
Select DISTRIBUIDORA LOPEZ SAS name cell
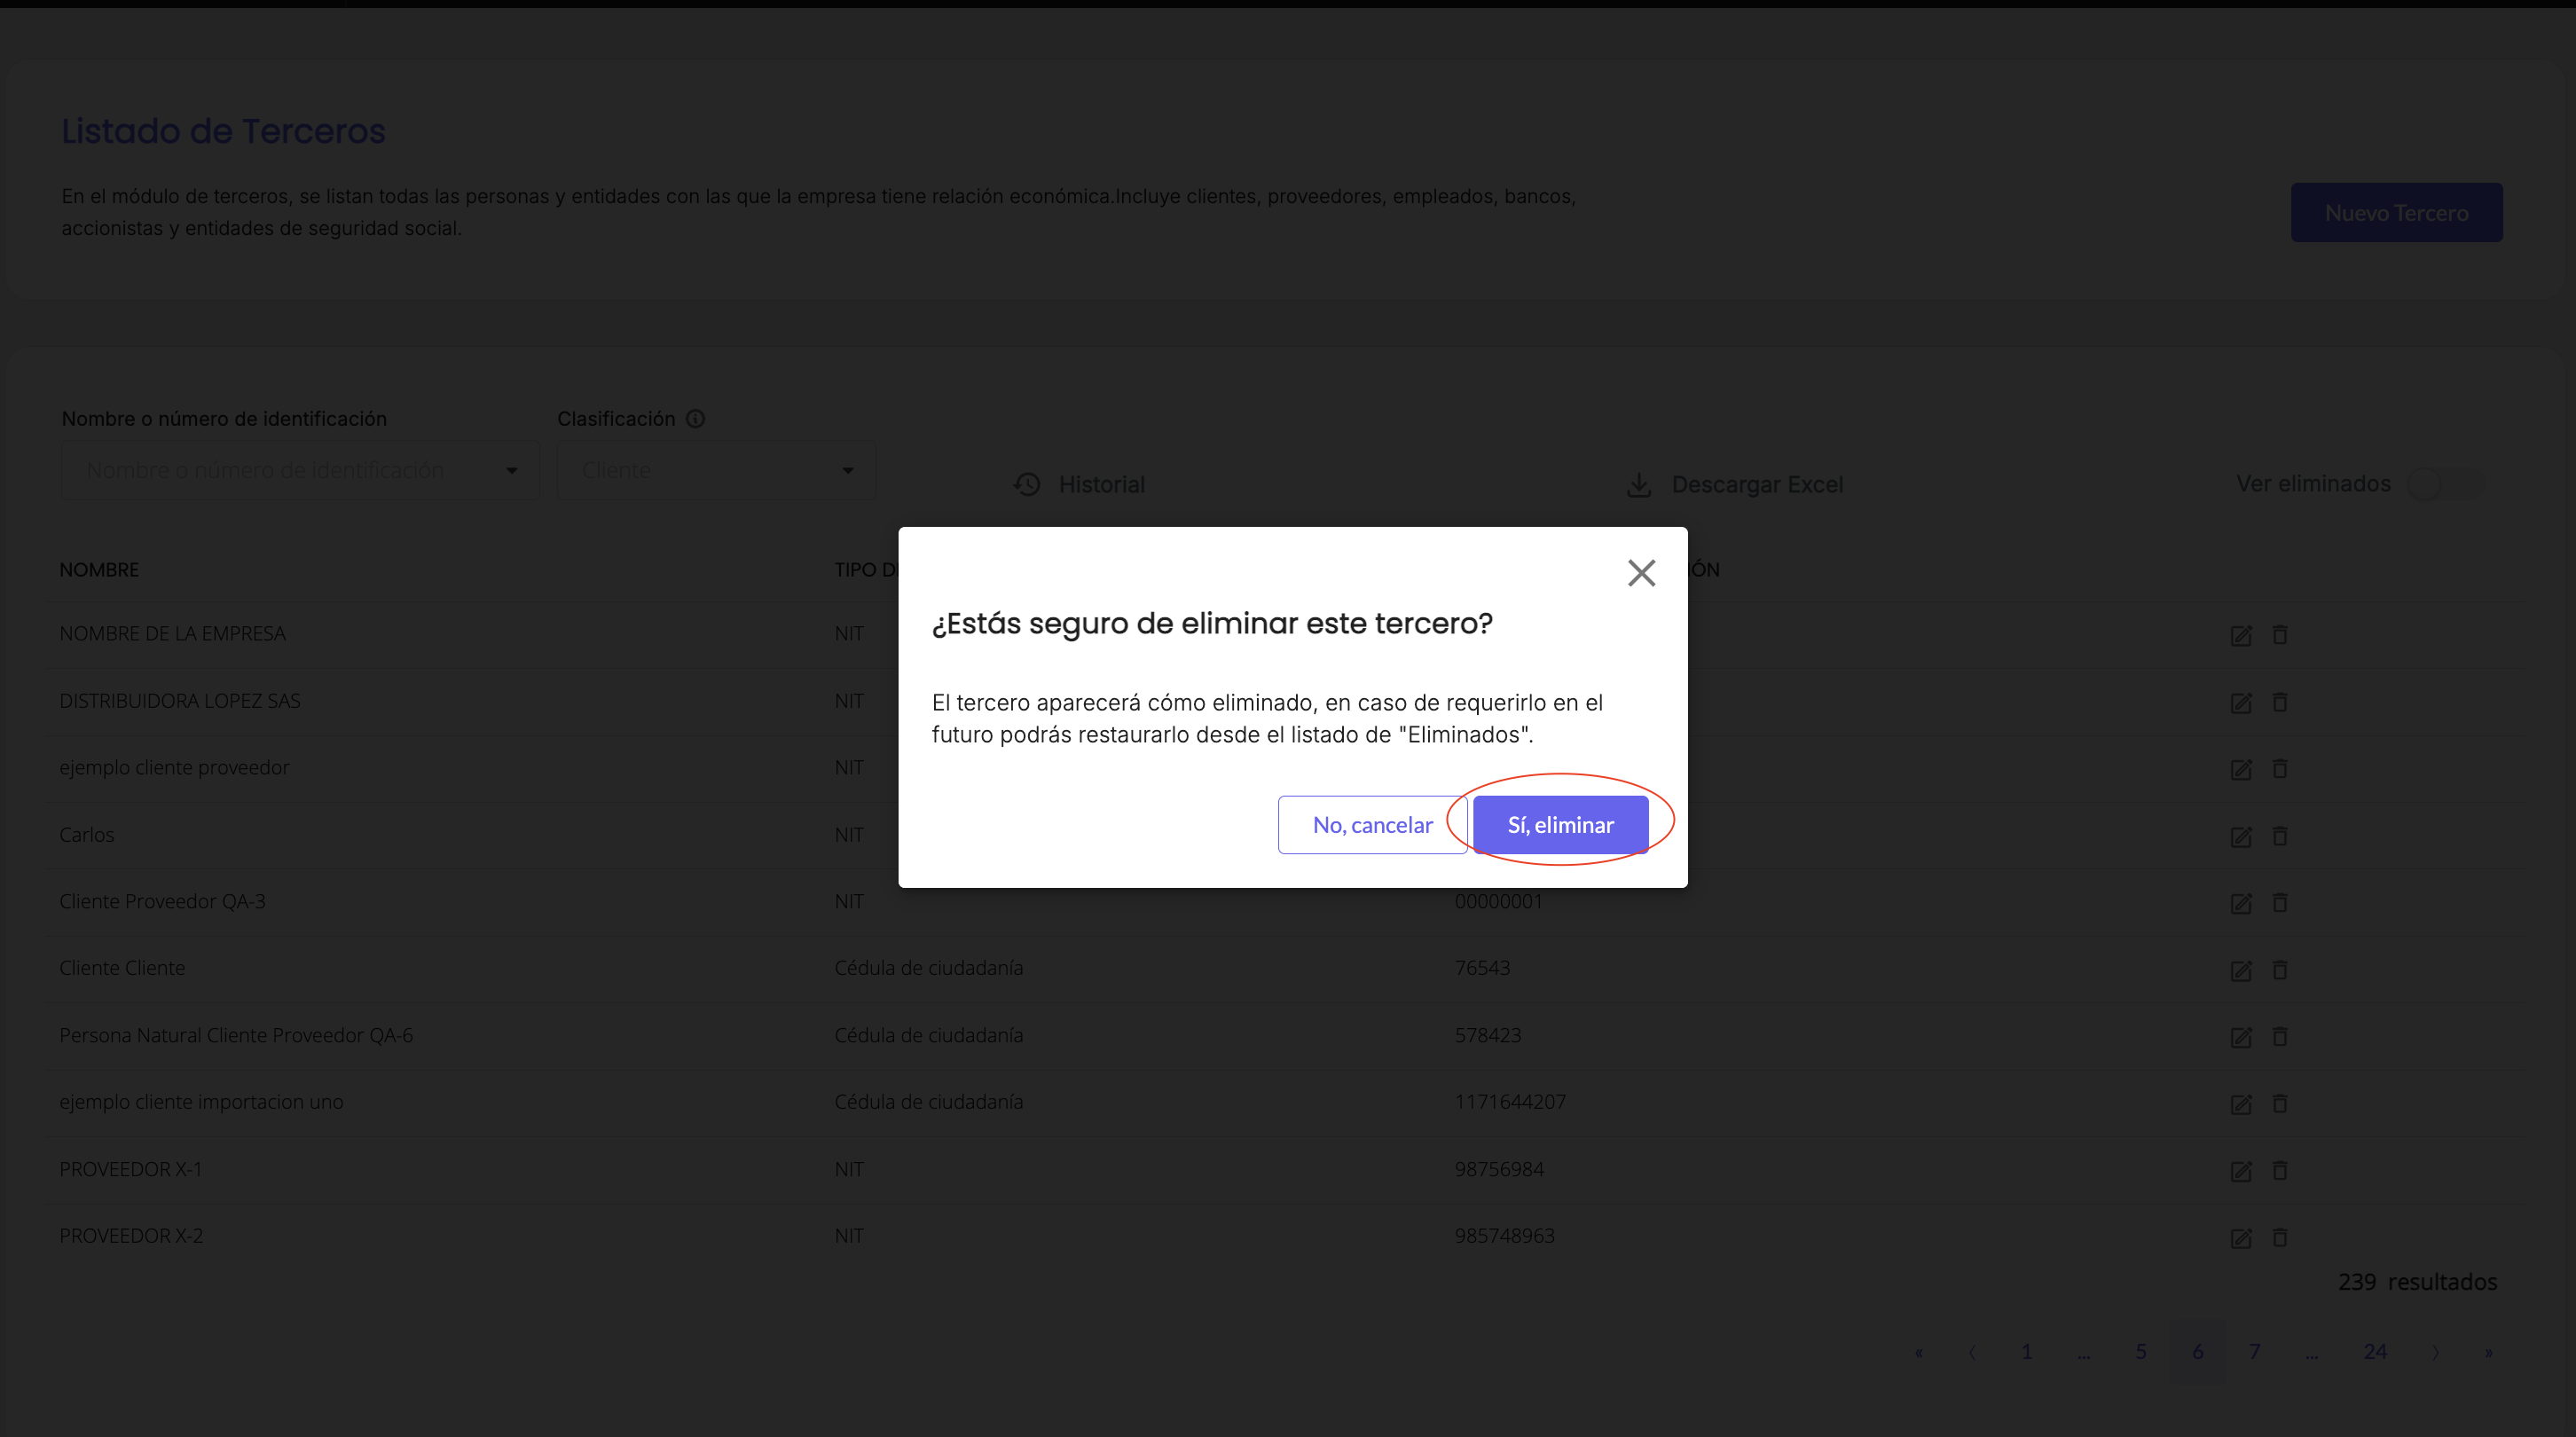point(180,701)
